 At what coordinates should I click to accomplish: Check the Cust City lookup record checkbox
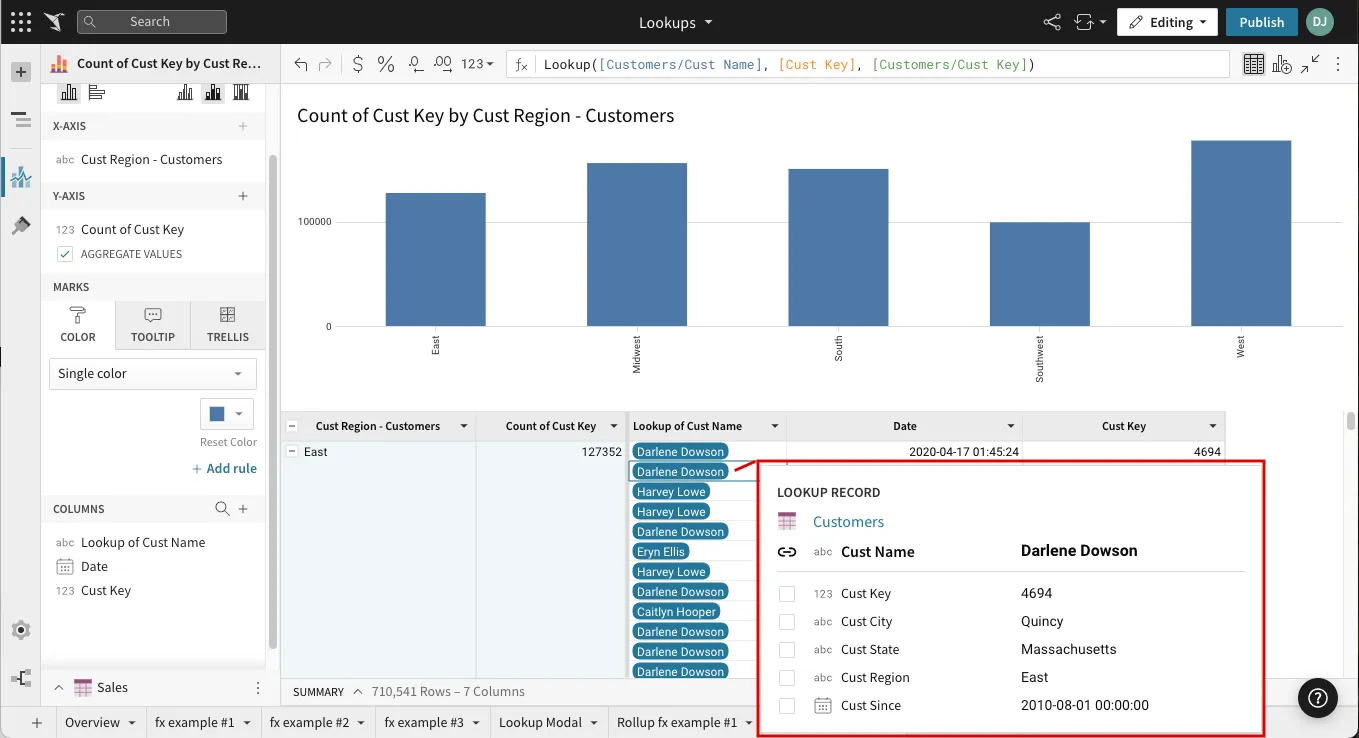click(787, 622)
